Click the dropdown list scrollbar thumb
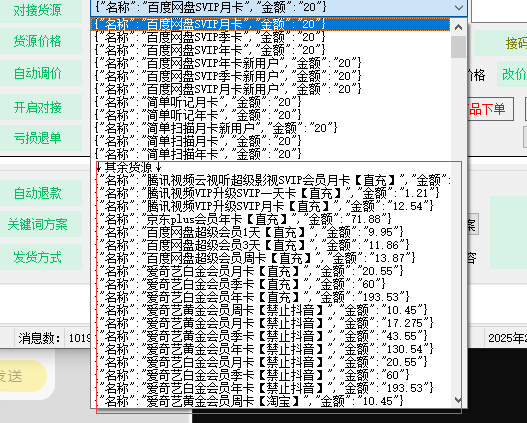Screen dimensions: 527x423 pyautogui.click(x=458, y=47)
